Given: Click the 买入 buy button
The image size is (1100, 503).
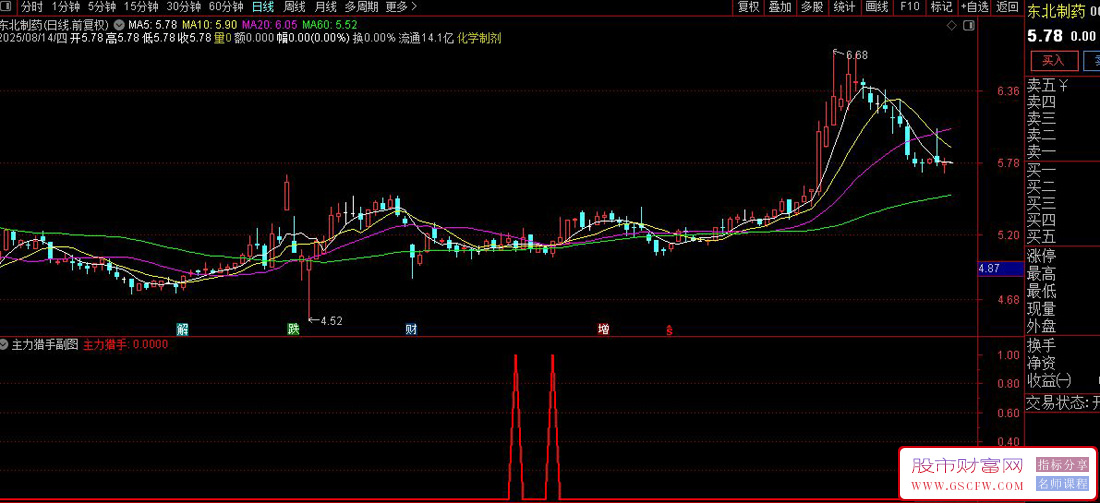Looking at the screenshot, I should pyautogui.click(x=1054, y=60).
